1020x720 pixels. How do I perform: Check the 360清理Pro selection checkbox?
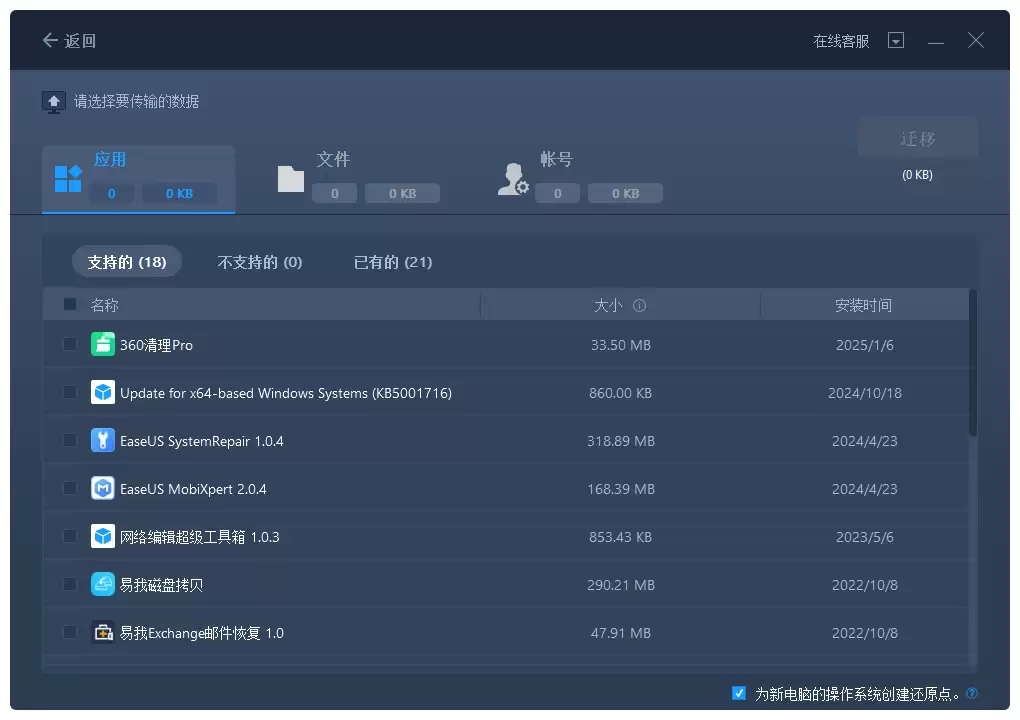69,344
